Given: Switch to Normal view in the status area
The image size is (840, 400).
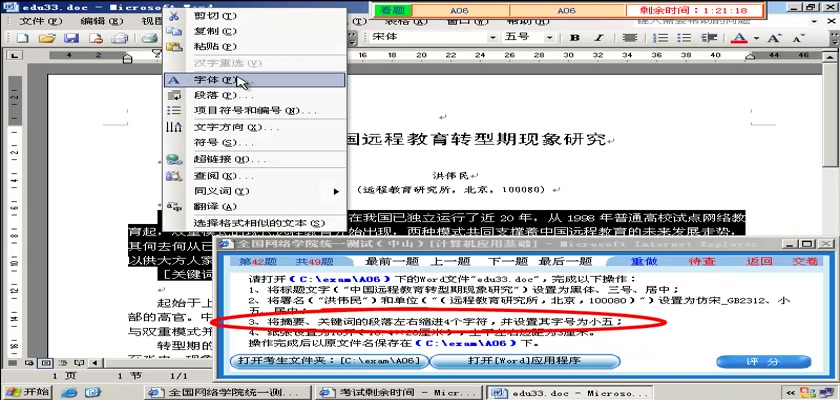Looking at the screenshot, I should tap(13, 363).
